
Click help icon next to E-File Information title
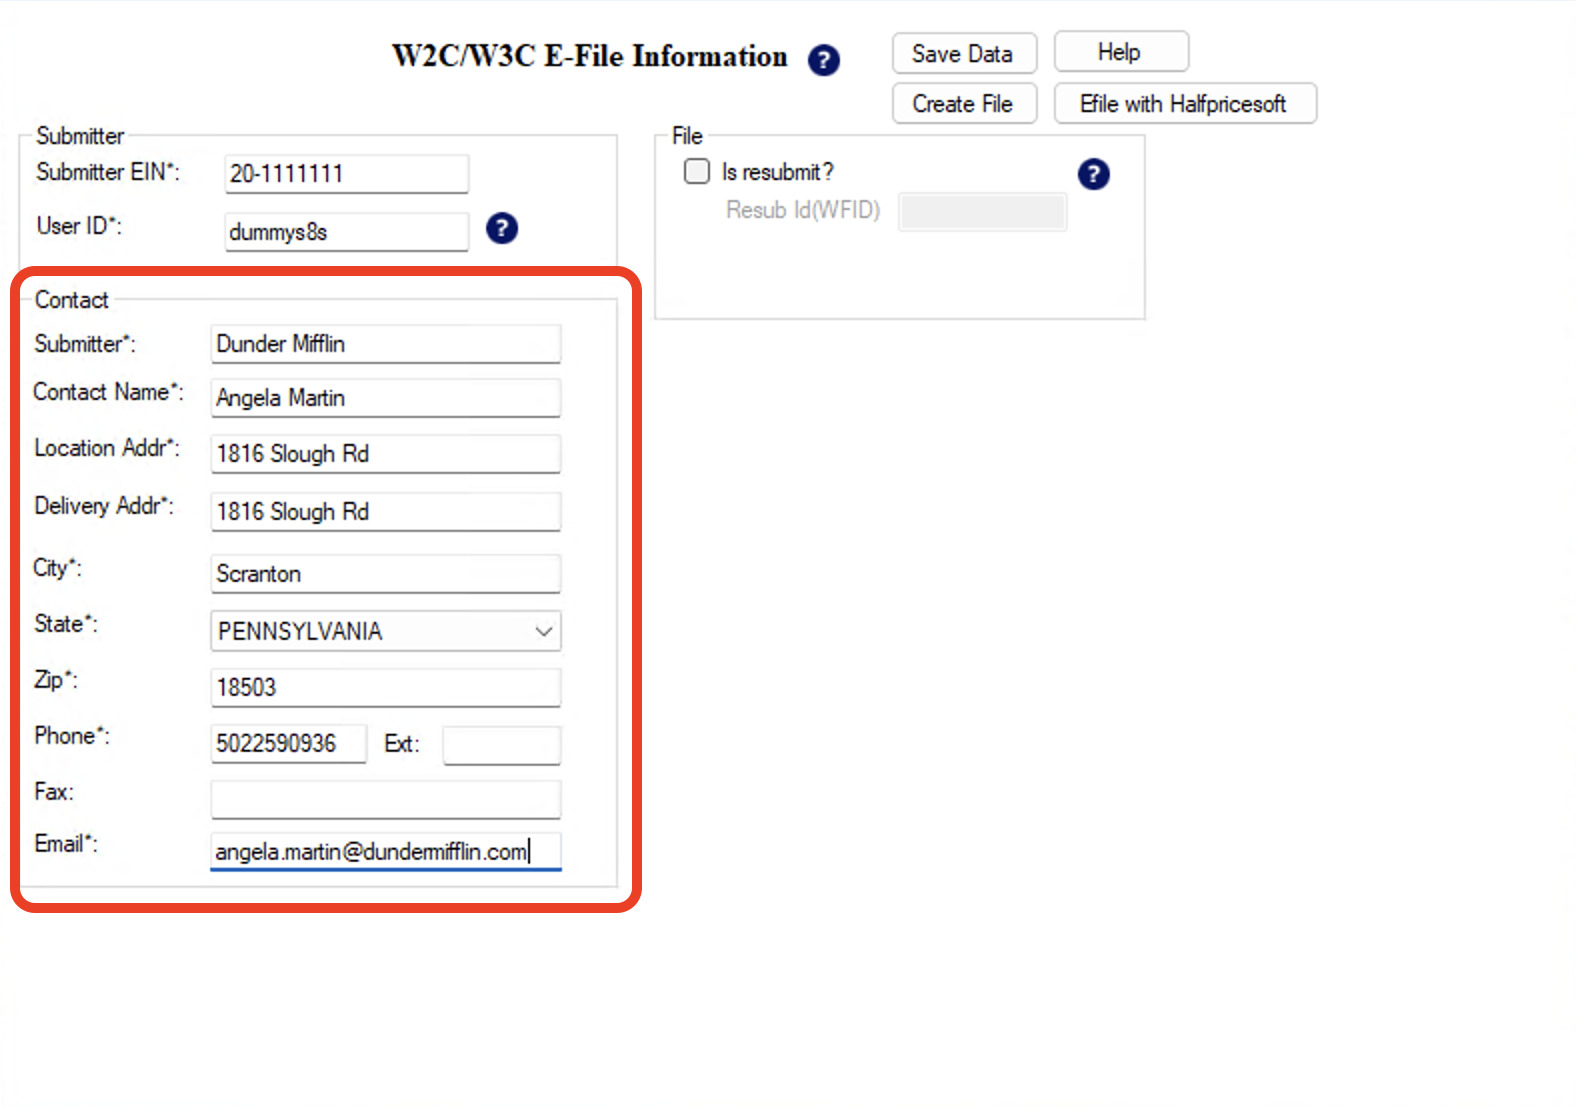click(x=823, y=60)
